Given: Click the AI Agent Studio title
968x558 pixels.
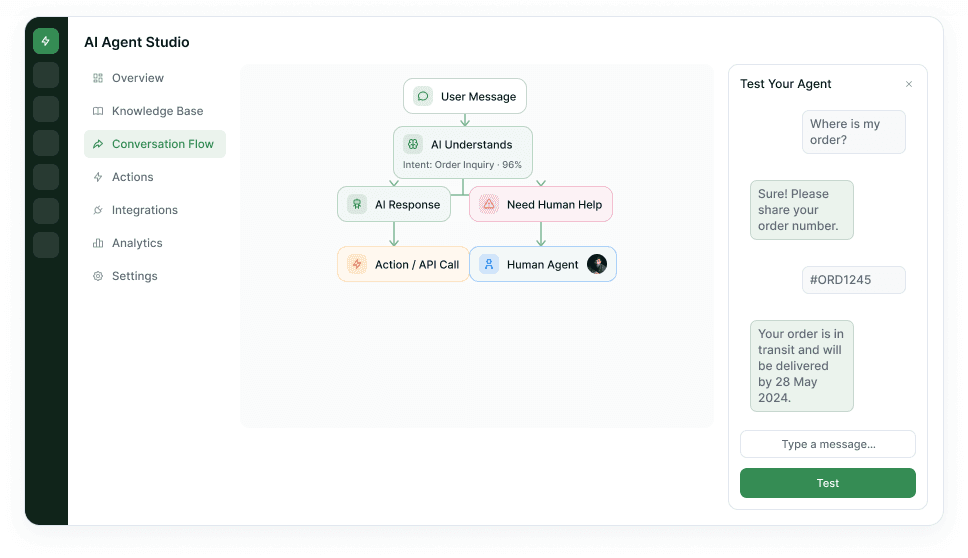Looking at the screenshot, I should pos(137,42).
